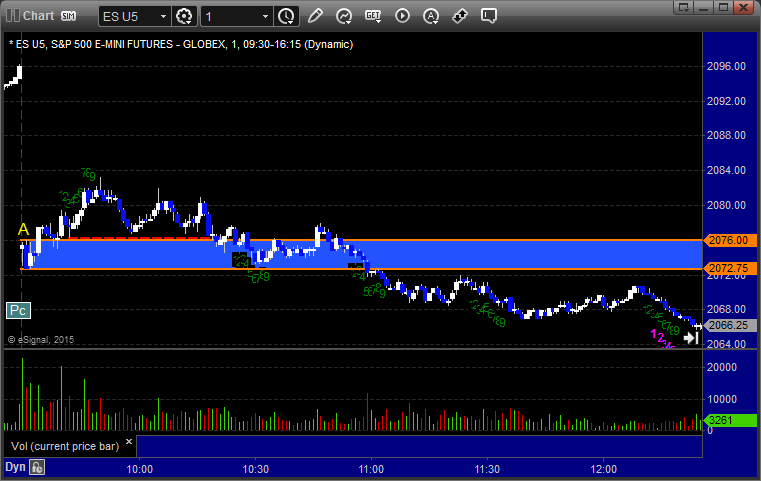Click the 10:30 time axis label

coord(256,469)
